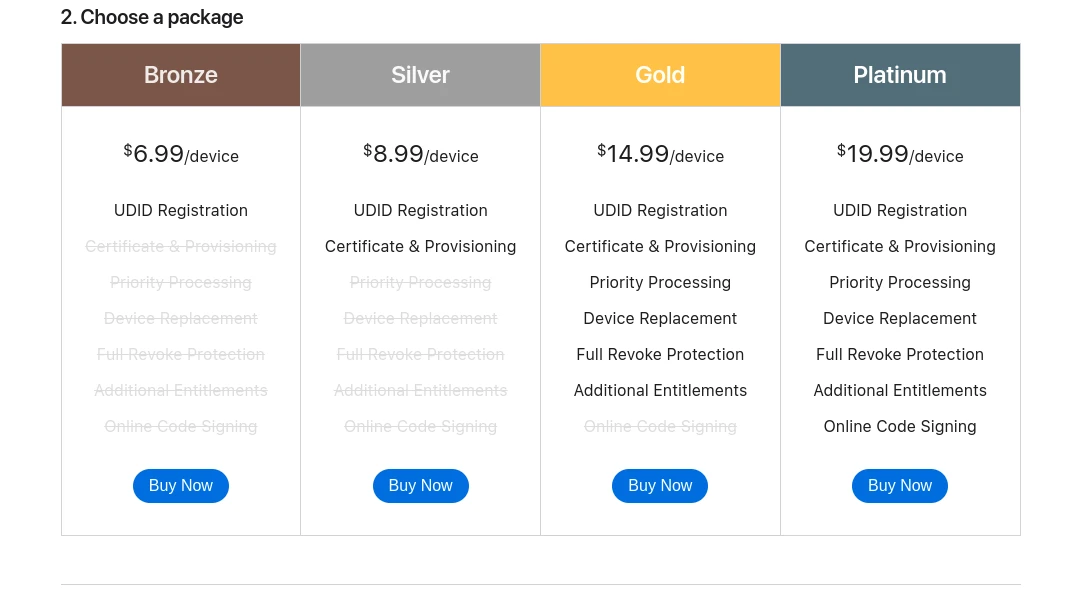Select Buy Now on the Platinum package

point(900,486)
